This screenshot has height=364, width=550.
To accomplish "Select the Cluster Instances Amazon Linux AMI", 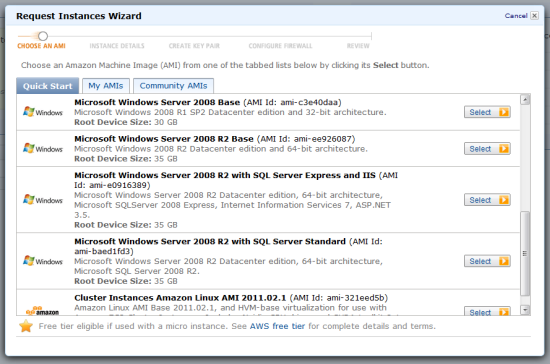I will coord(487,311).
